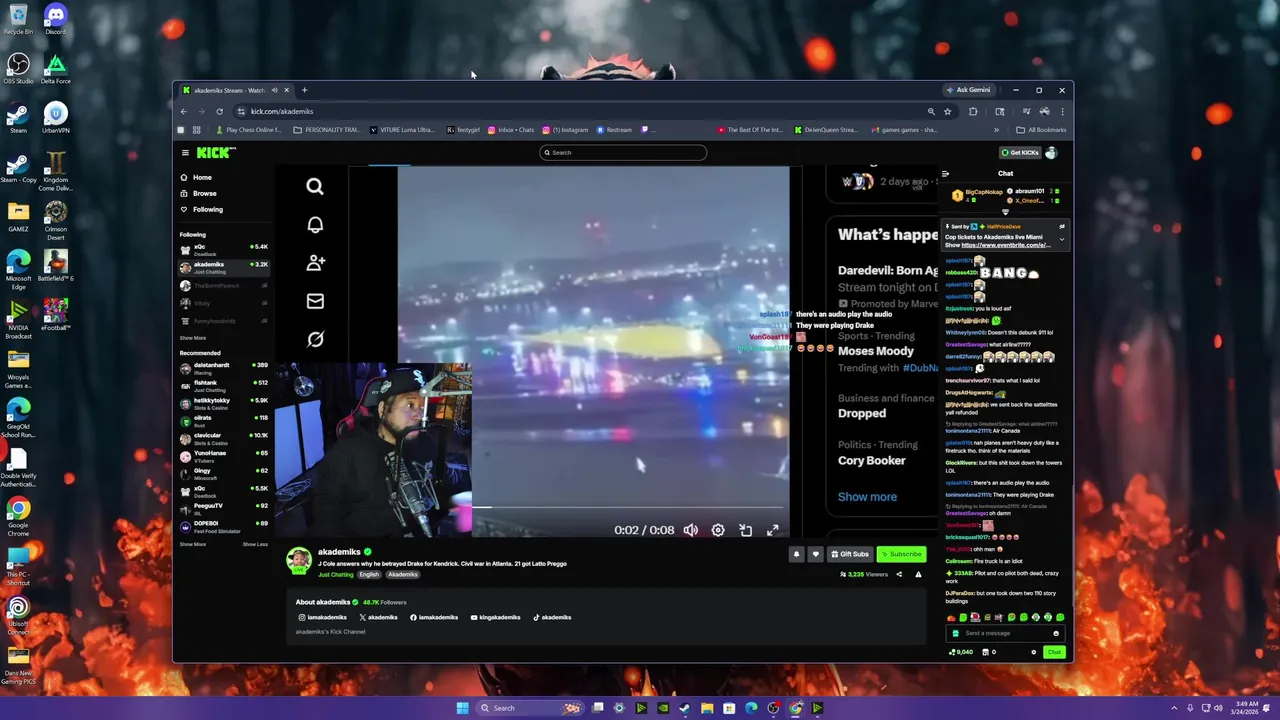The width and height of the screenshot is (1280, 720).
Task: Click the notification bell in the stream video
Action: point(315,225)
